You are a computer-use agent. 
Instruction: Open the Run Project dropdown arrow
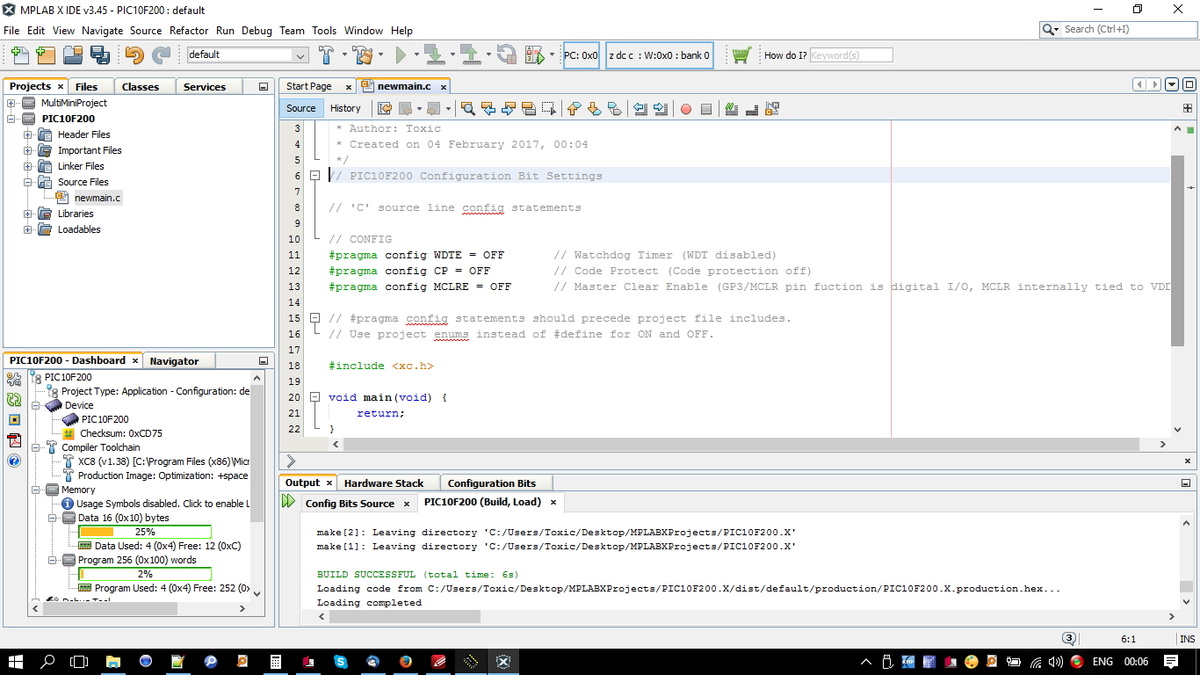[416, 55]
